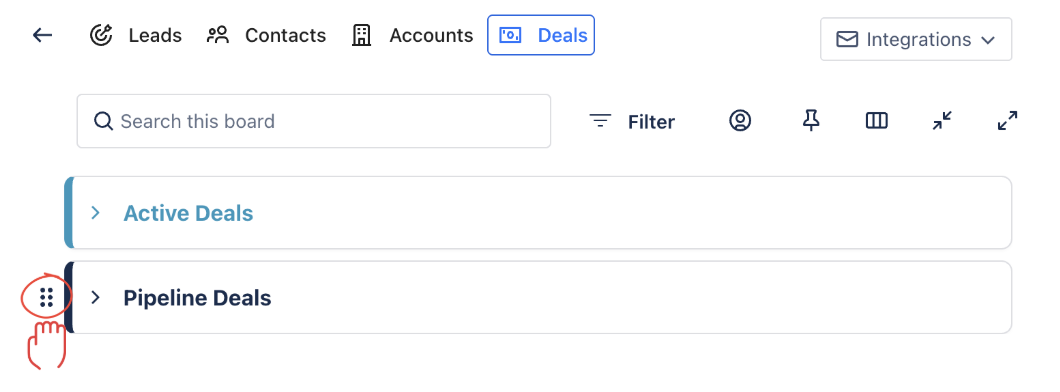This screenshot has height=392, width=1060.
Task: Click the Filter lines icon
Action: pyautogui.click(x=600, y=122)
